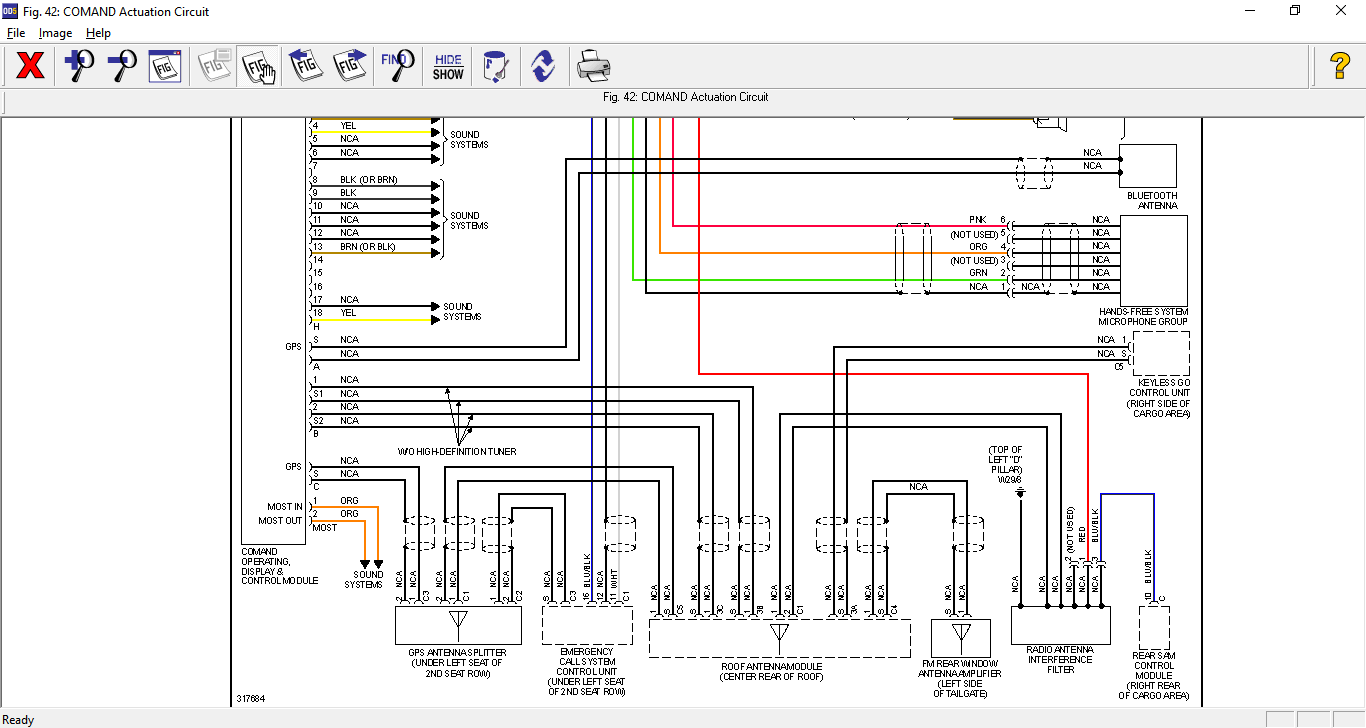The image size is (1366, 728).
Task: Click 'HANDS-FREE SYSTEM MICROPHONE GROUP' label
Action: [x=1143, y=317]
